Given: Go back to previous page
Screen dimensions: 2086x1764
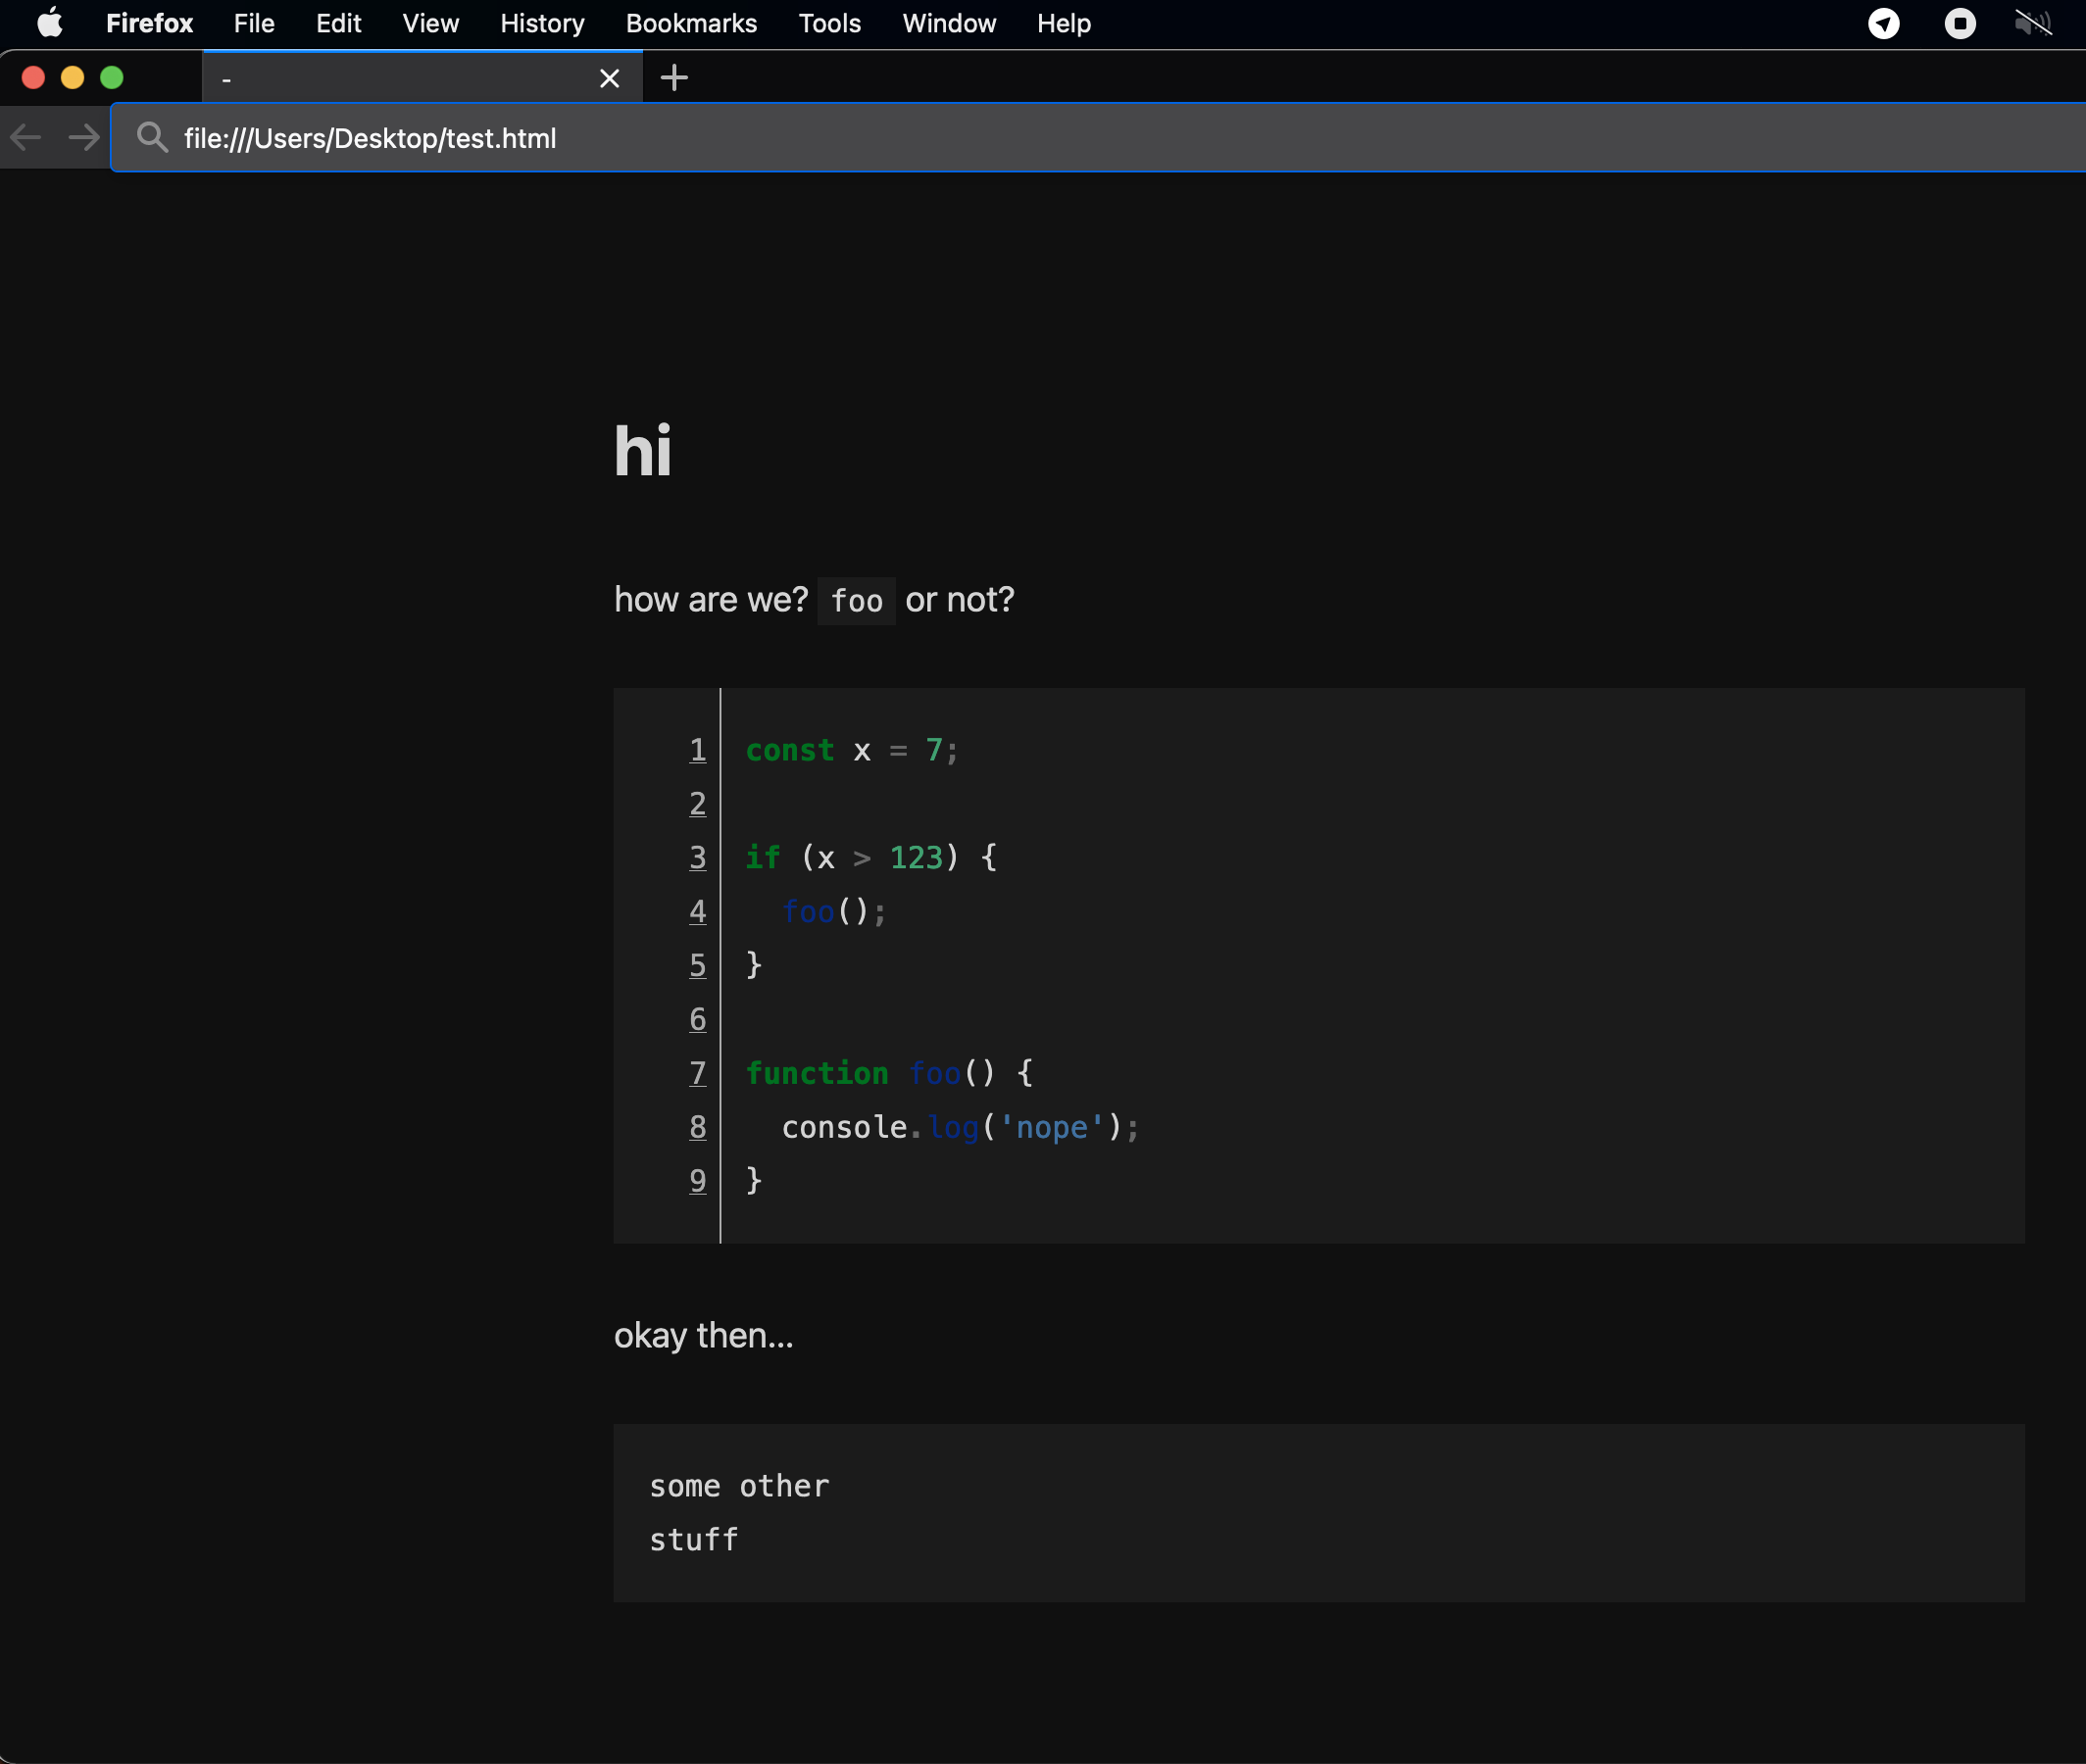Looking at the screenshot, I should [x=26, y=137].
